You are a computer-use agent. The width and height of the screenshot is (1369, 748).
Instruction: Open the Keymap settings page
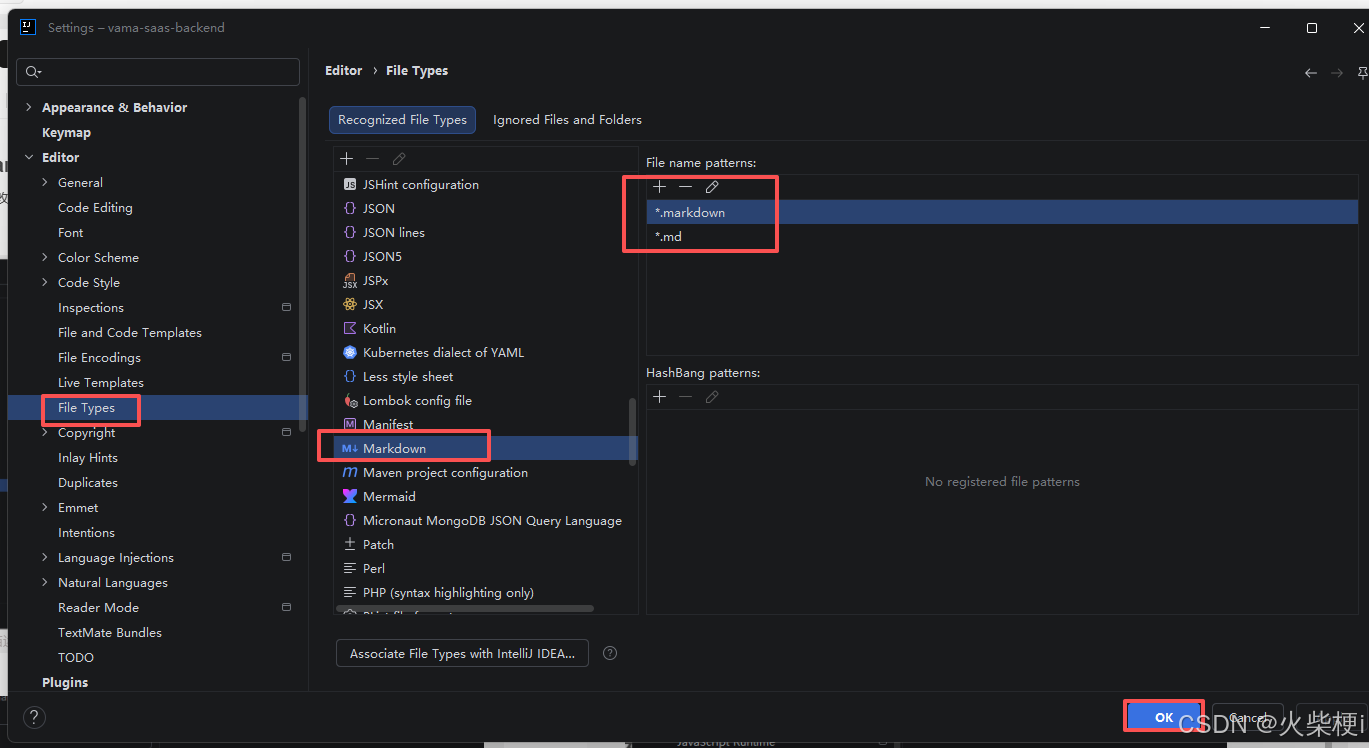point(66,133)
